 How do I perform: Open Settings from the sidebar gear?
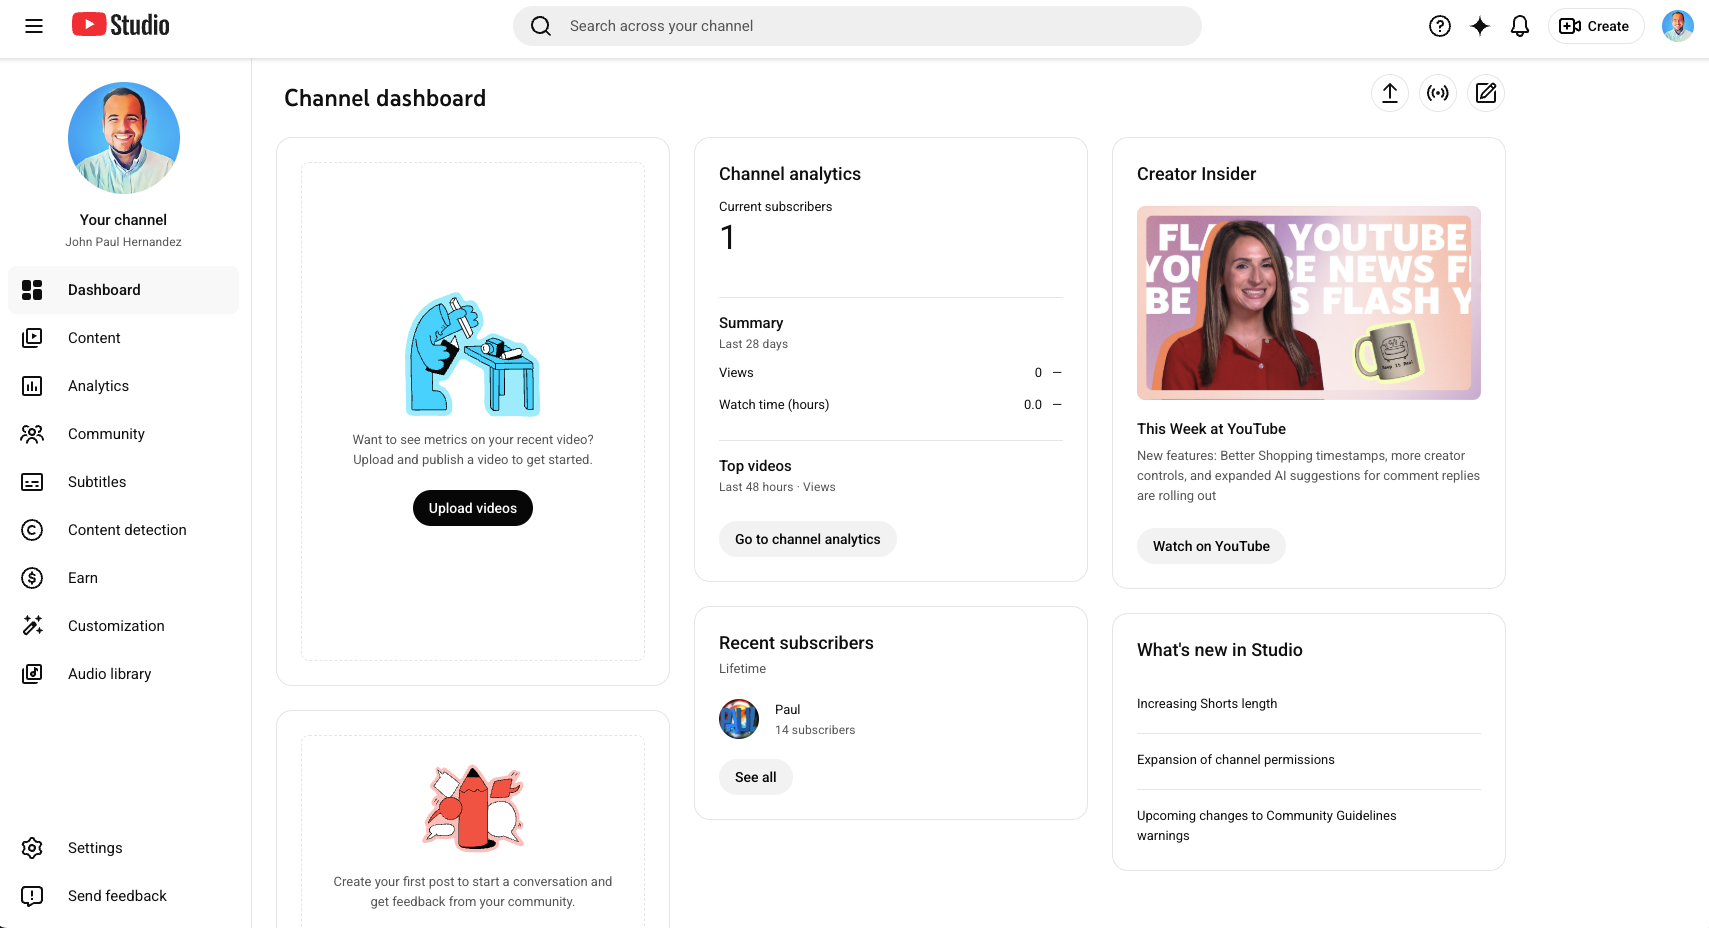(x=95, y=847)
